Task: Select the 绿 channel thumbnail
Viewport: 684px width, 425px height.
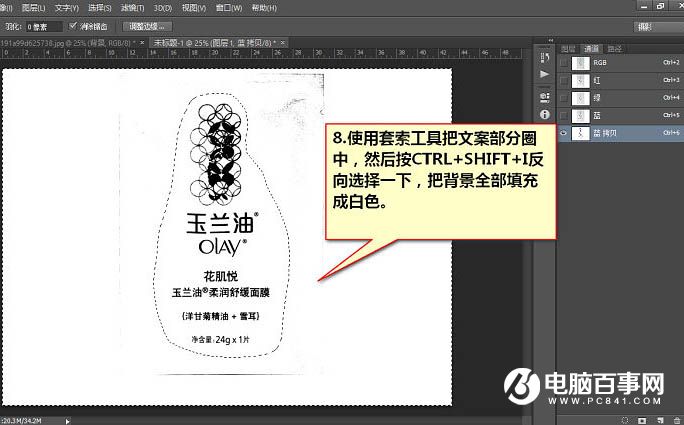Action: [x=581, y=98]
